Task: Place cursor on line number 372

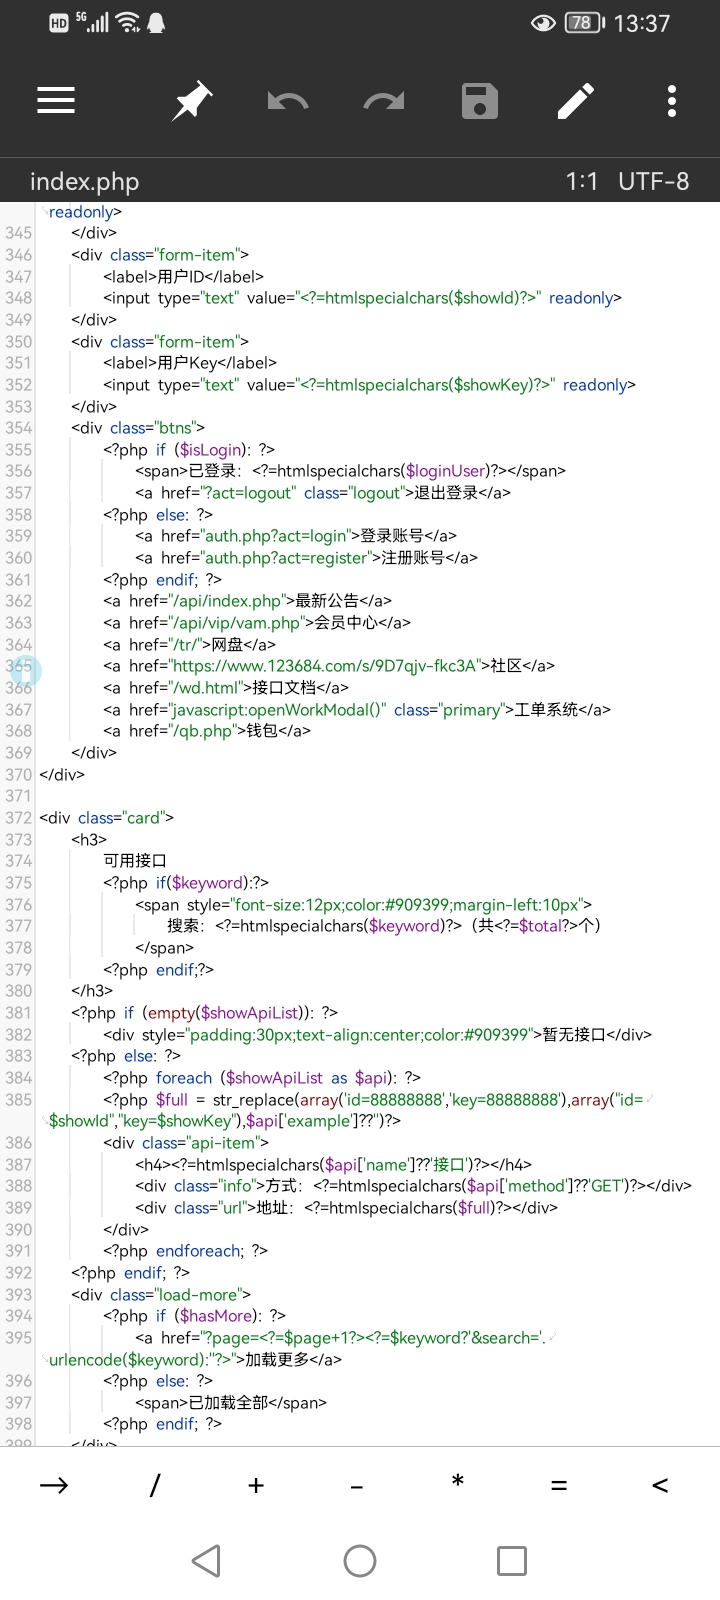Action: pos(18,818)
